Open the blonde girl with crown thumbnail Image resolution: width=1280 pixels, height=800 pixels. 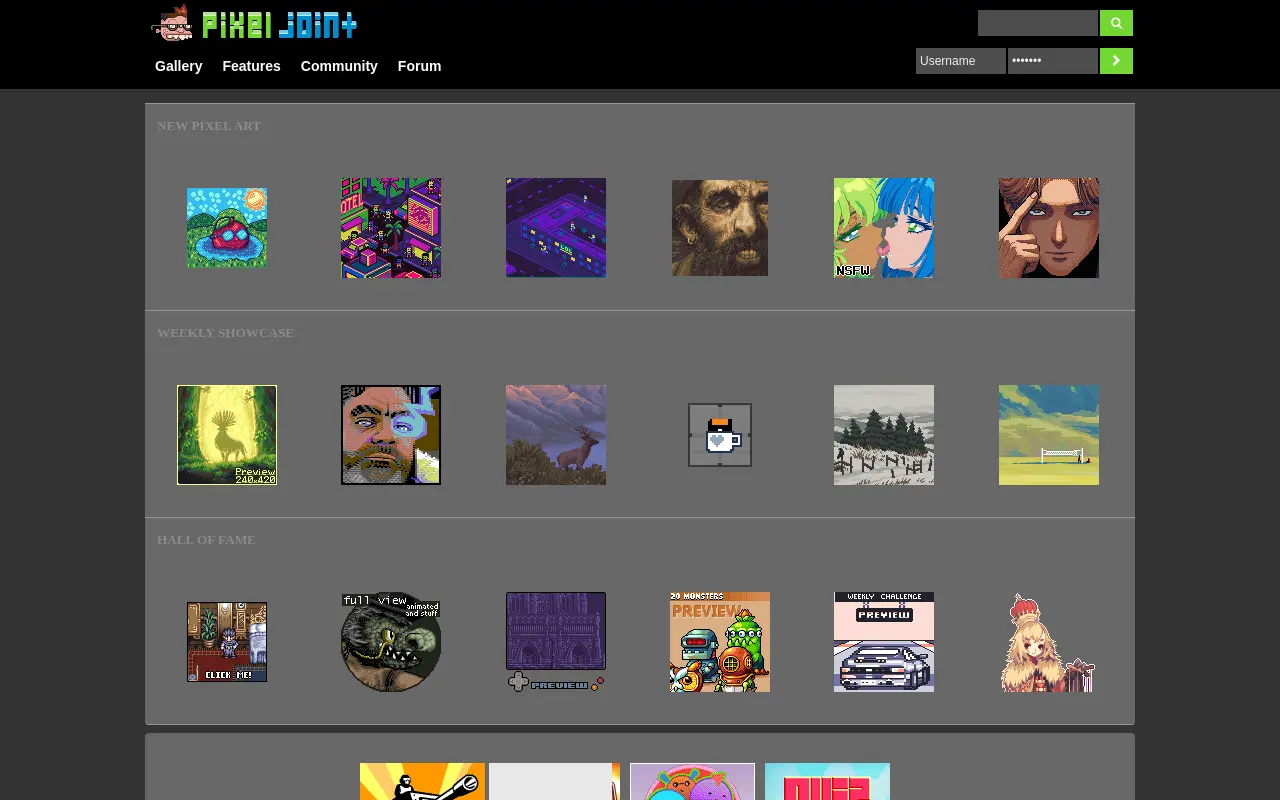click(x=1049, y=642)
